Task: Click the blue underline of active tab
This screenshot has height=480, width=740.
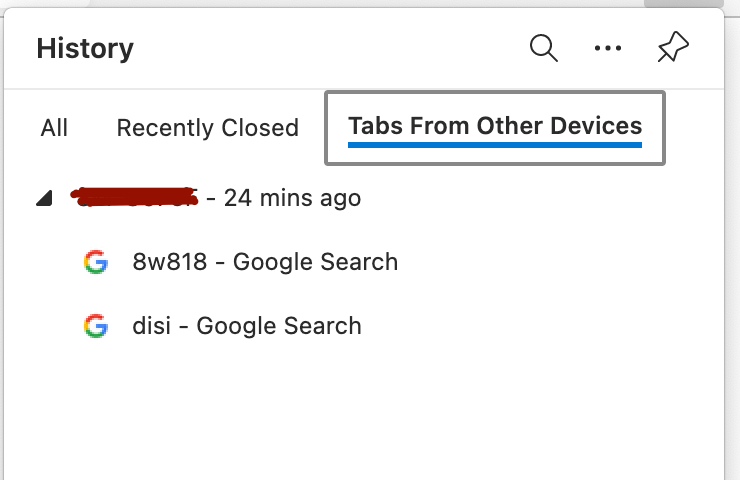Action: click(495, 145)
